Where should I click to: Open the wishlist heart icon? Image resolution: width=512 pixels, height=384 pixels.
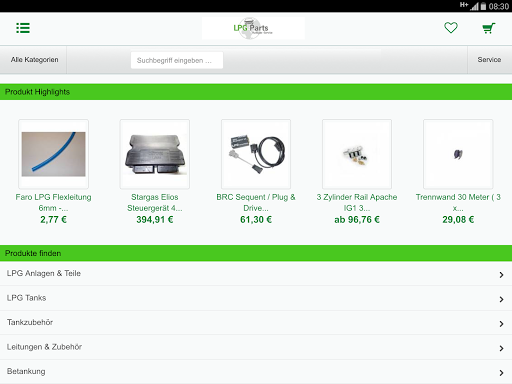pyautogui.click(x=451, y=28)
